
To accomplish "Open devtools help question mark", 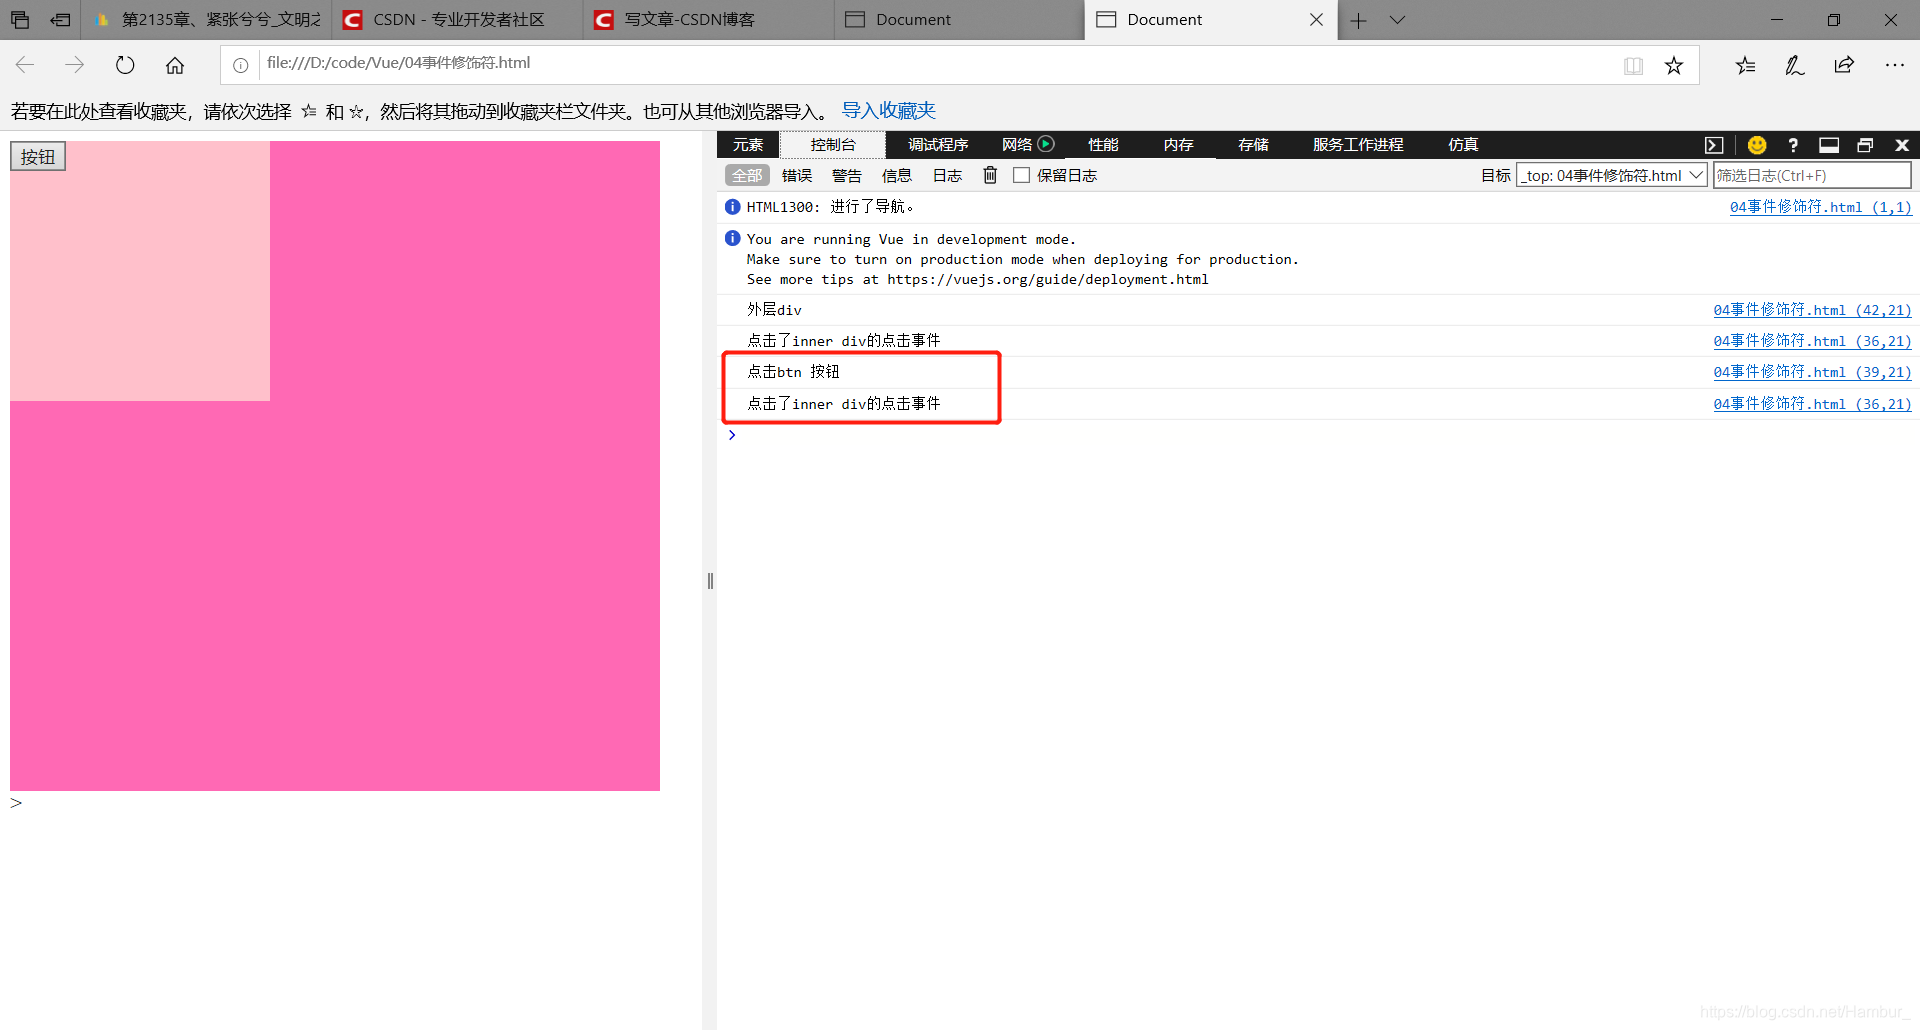I will (x=1793, y=145).
